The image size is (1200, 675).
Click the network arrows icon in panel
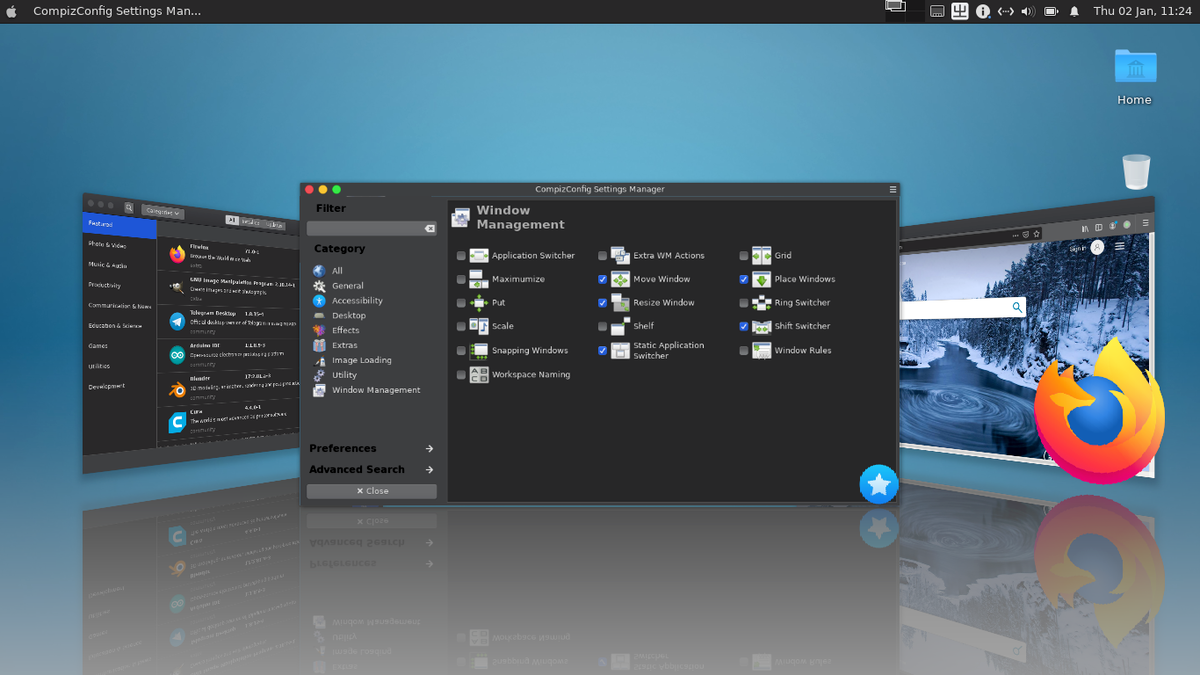[x=1005, y=11]
